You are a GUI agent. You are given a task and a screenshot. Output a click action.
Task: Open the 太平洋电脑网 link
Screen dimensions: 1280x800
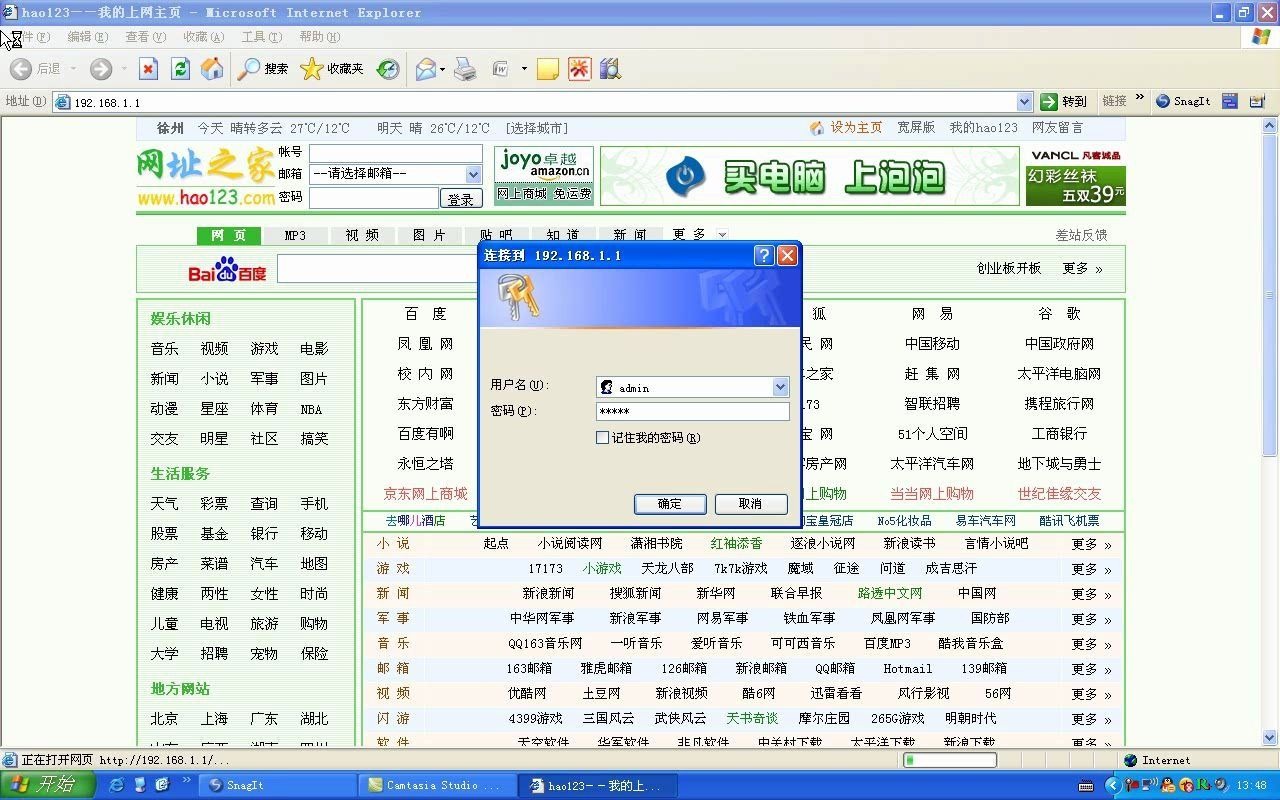[x=1059, y=374]
